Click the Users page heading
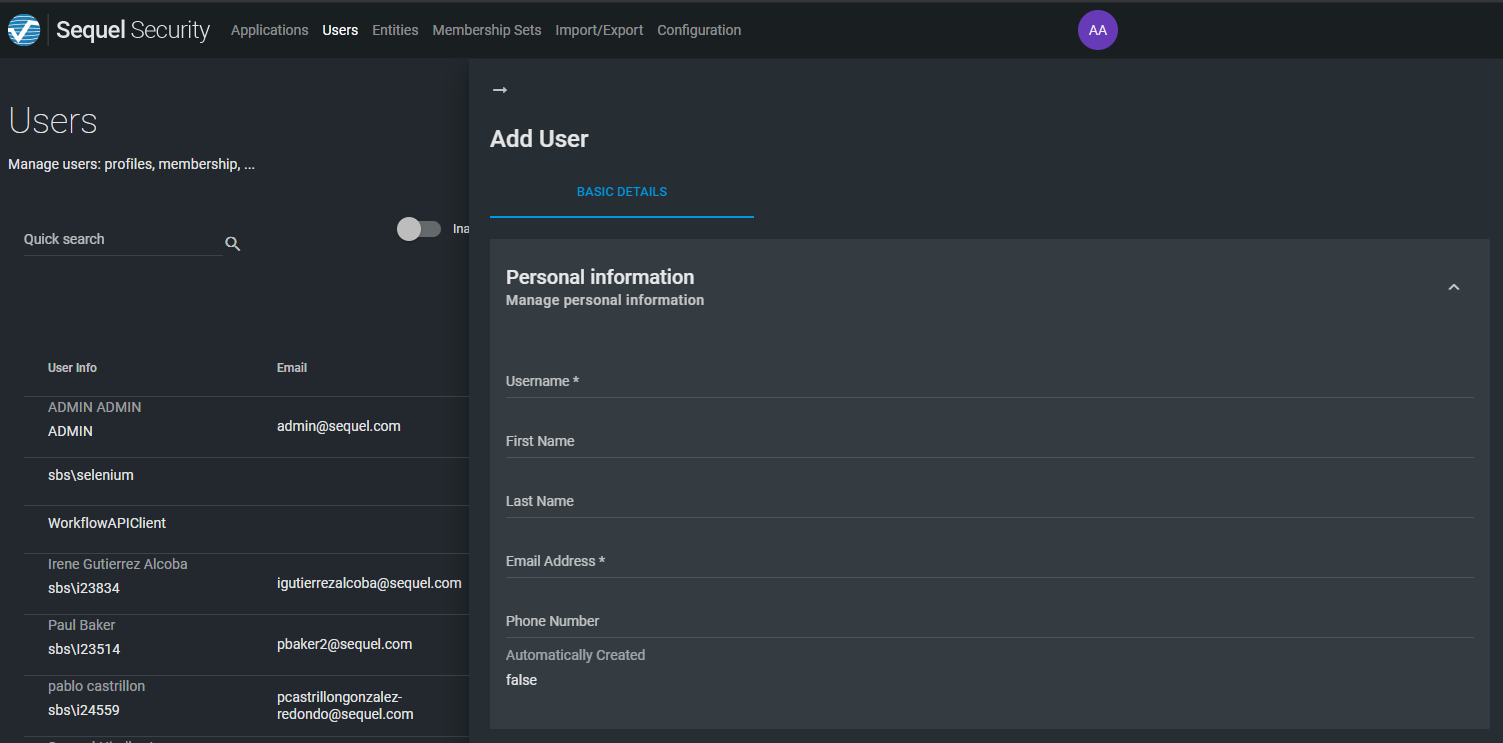This screenshot has width=1503, height=743. tap(53, 121)
